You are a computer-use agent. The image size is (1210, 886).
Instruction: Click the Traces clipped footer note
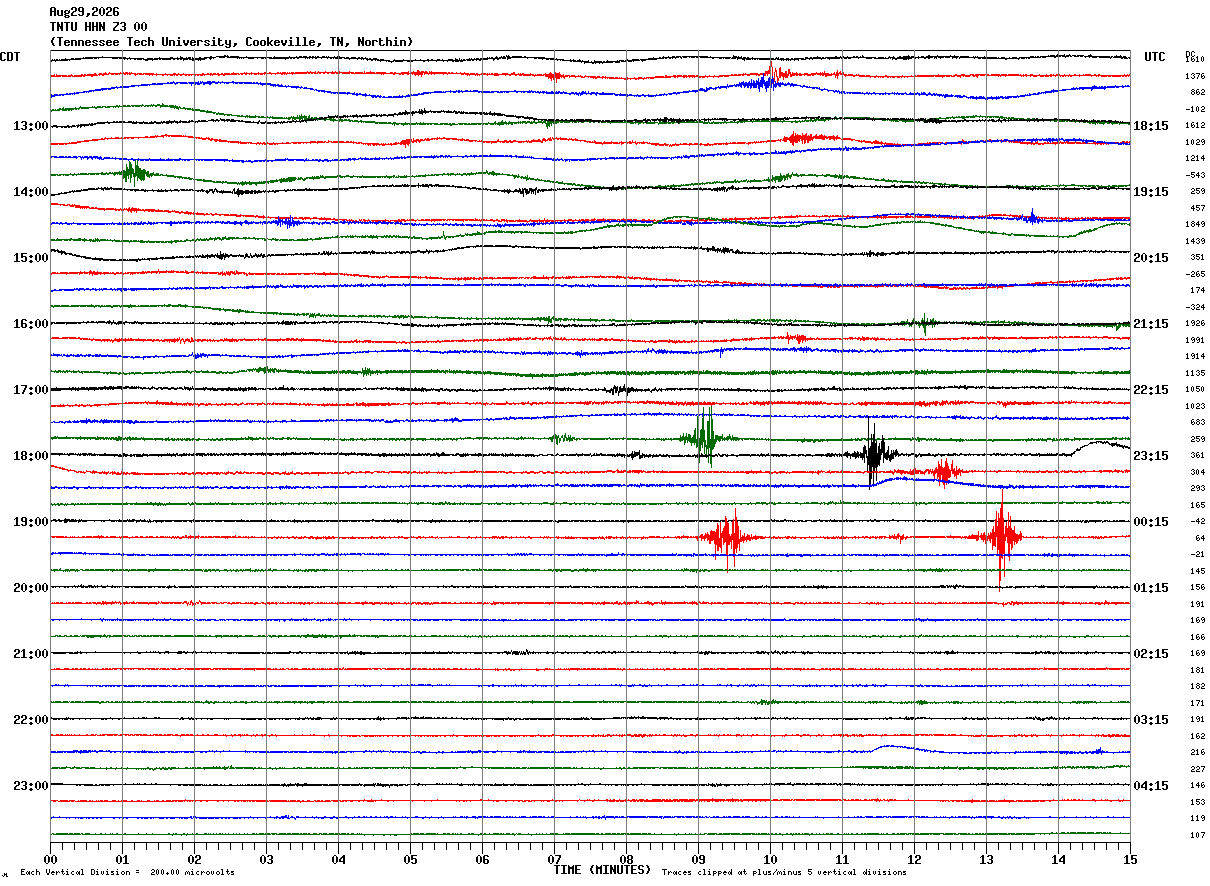784,873
